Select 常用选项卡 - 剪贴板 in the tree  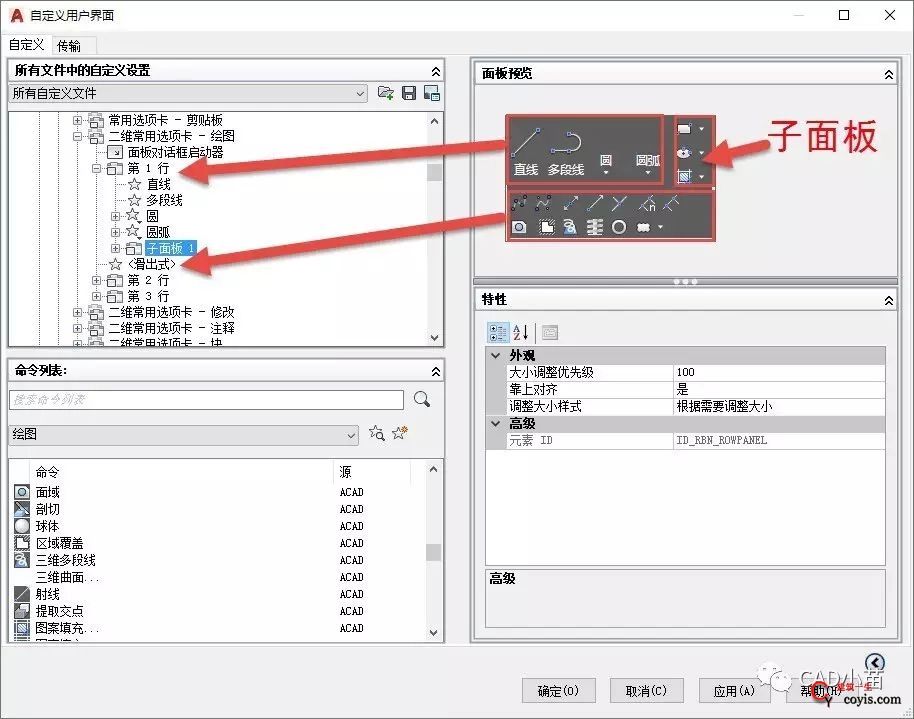[166, 120]
